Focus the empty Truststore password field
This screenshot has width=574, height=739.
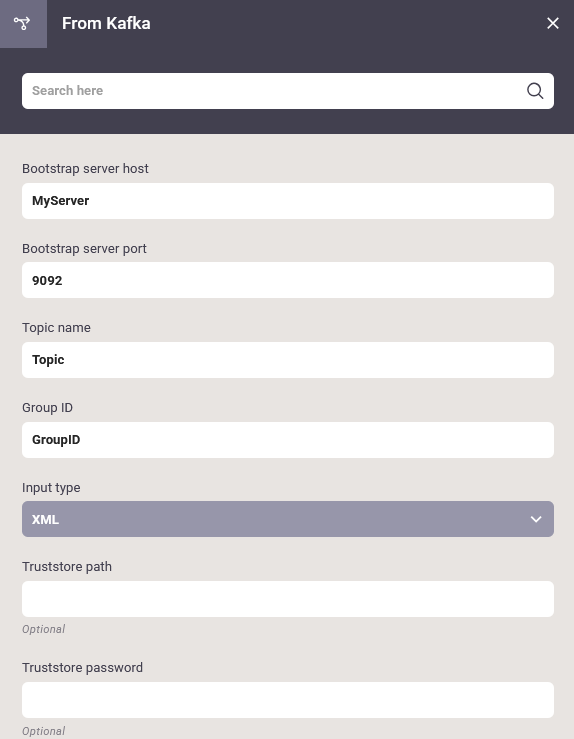(287, 700)
